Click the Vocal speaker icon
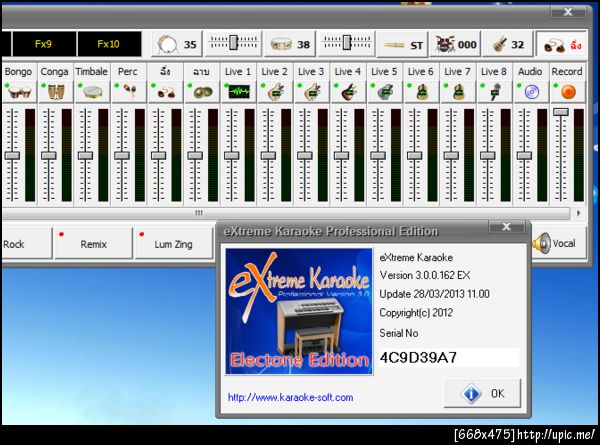 [542, 243]
